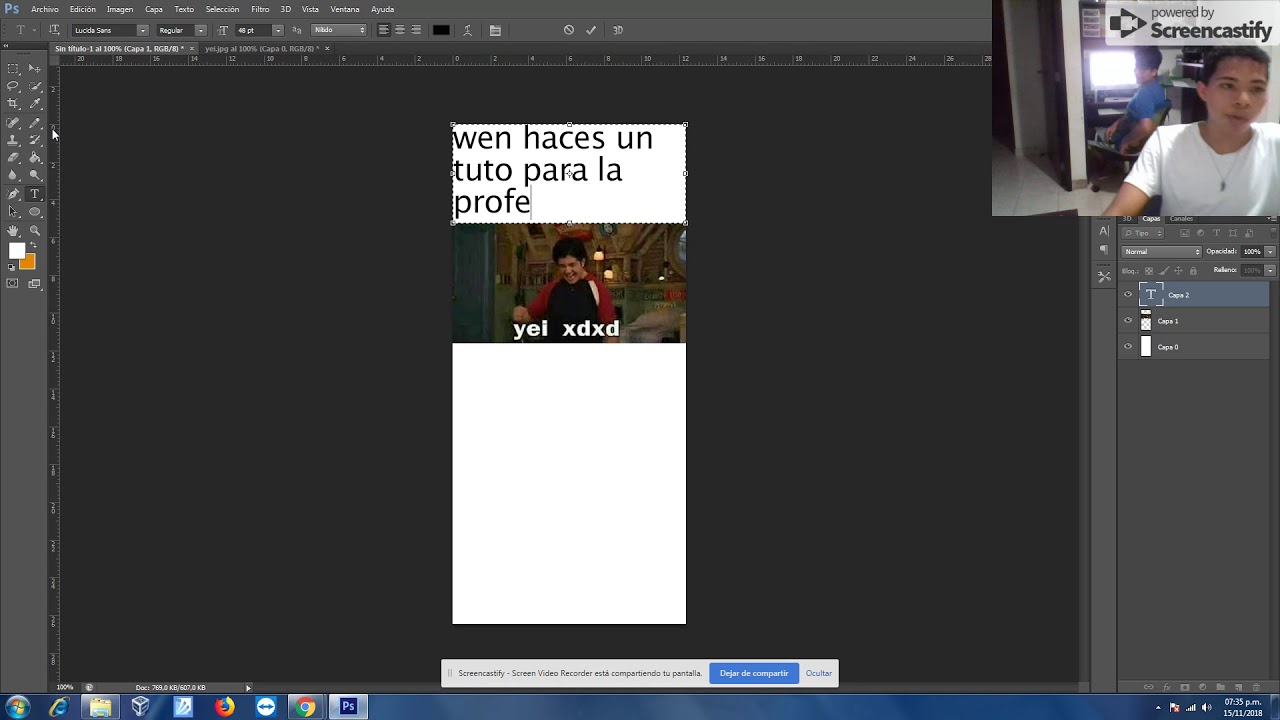
Task: Click the Ocultar link
Action: 819,673
